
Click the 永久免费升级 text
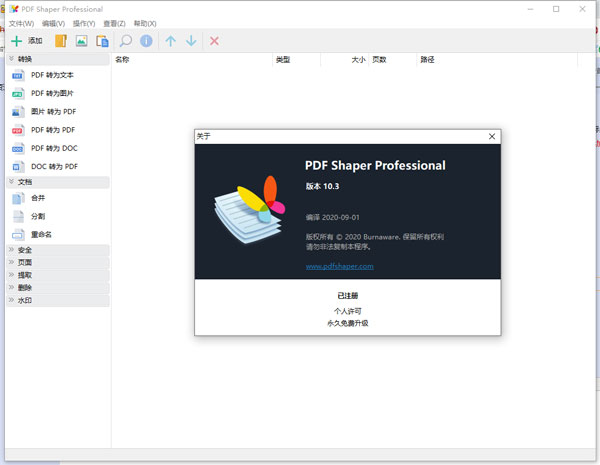(x=347, y=323)
